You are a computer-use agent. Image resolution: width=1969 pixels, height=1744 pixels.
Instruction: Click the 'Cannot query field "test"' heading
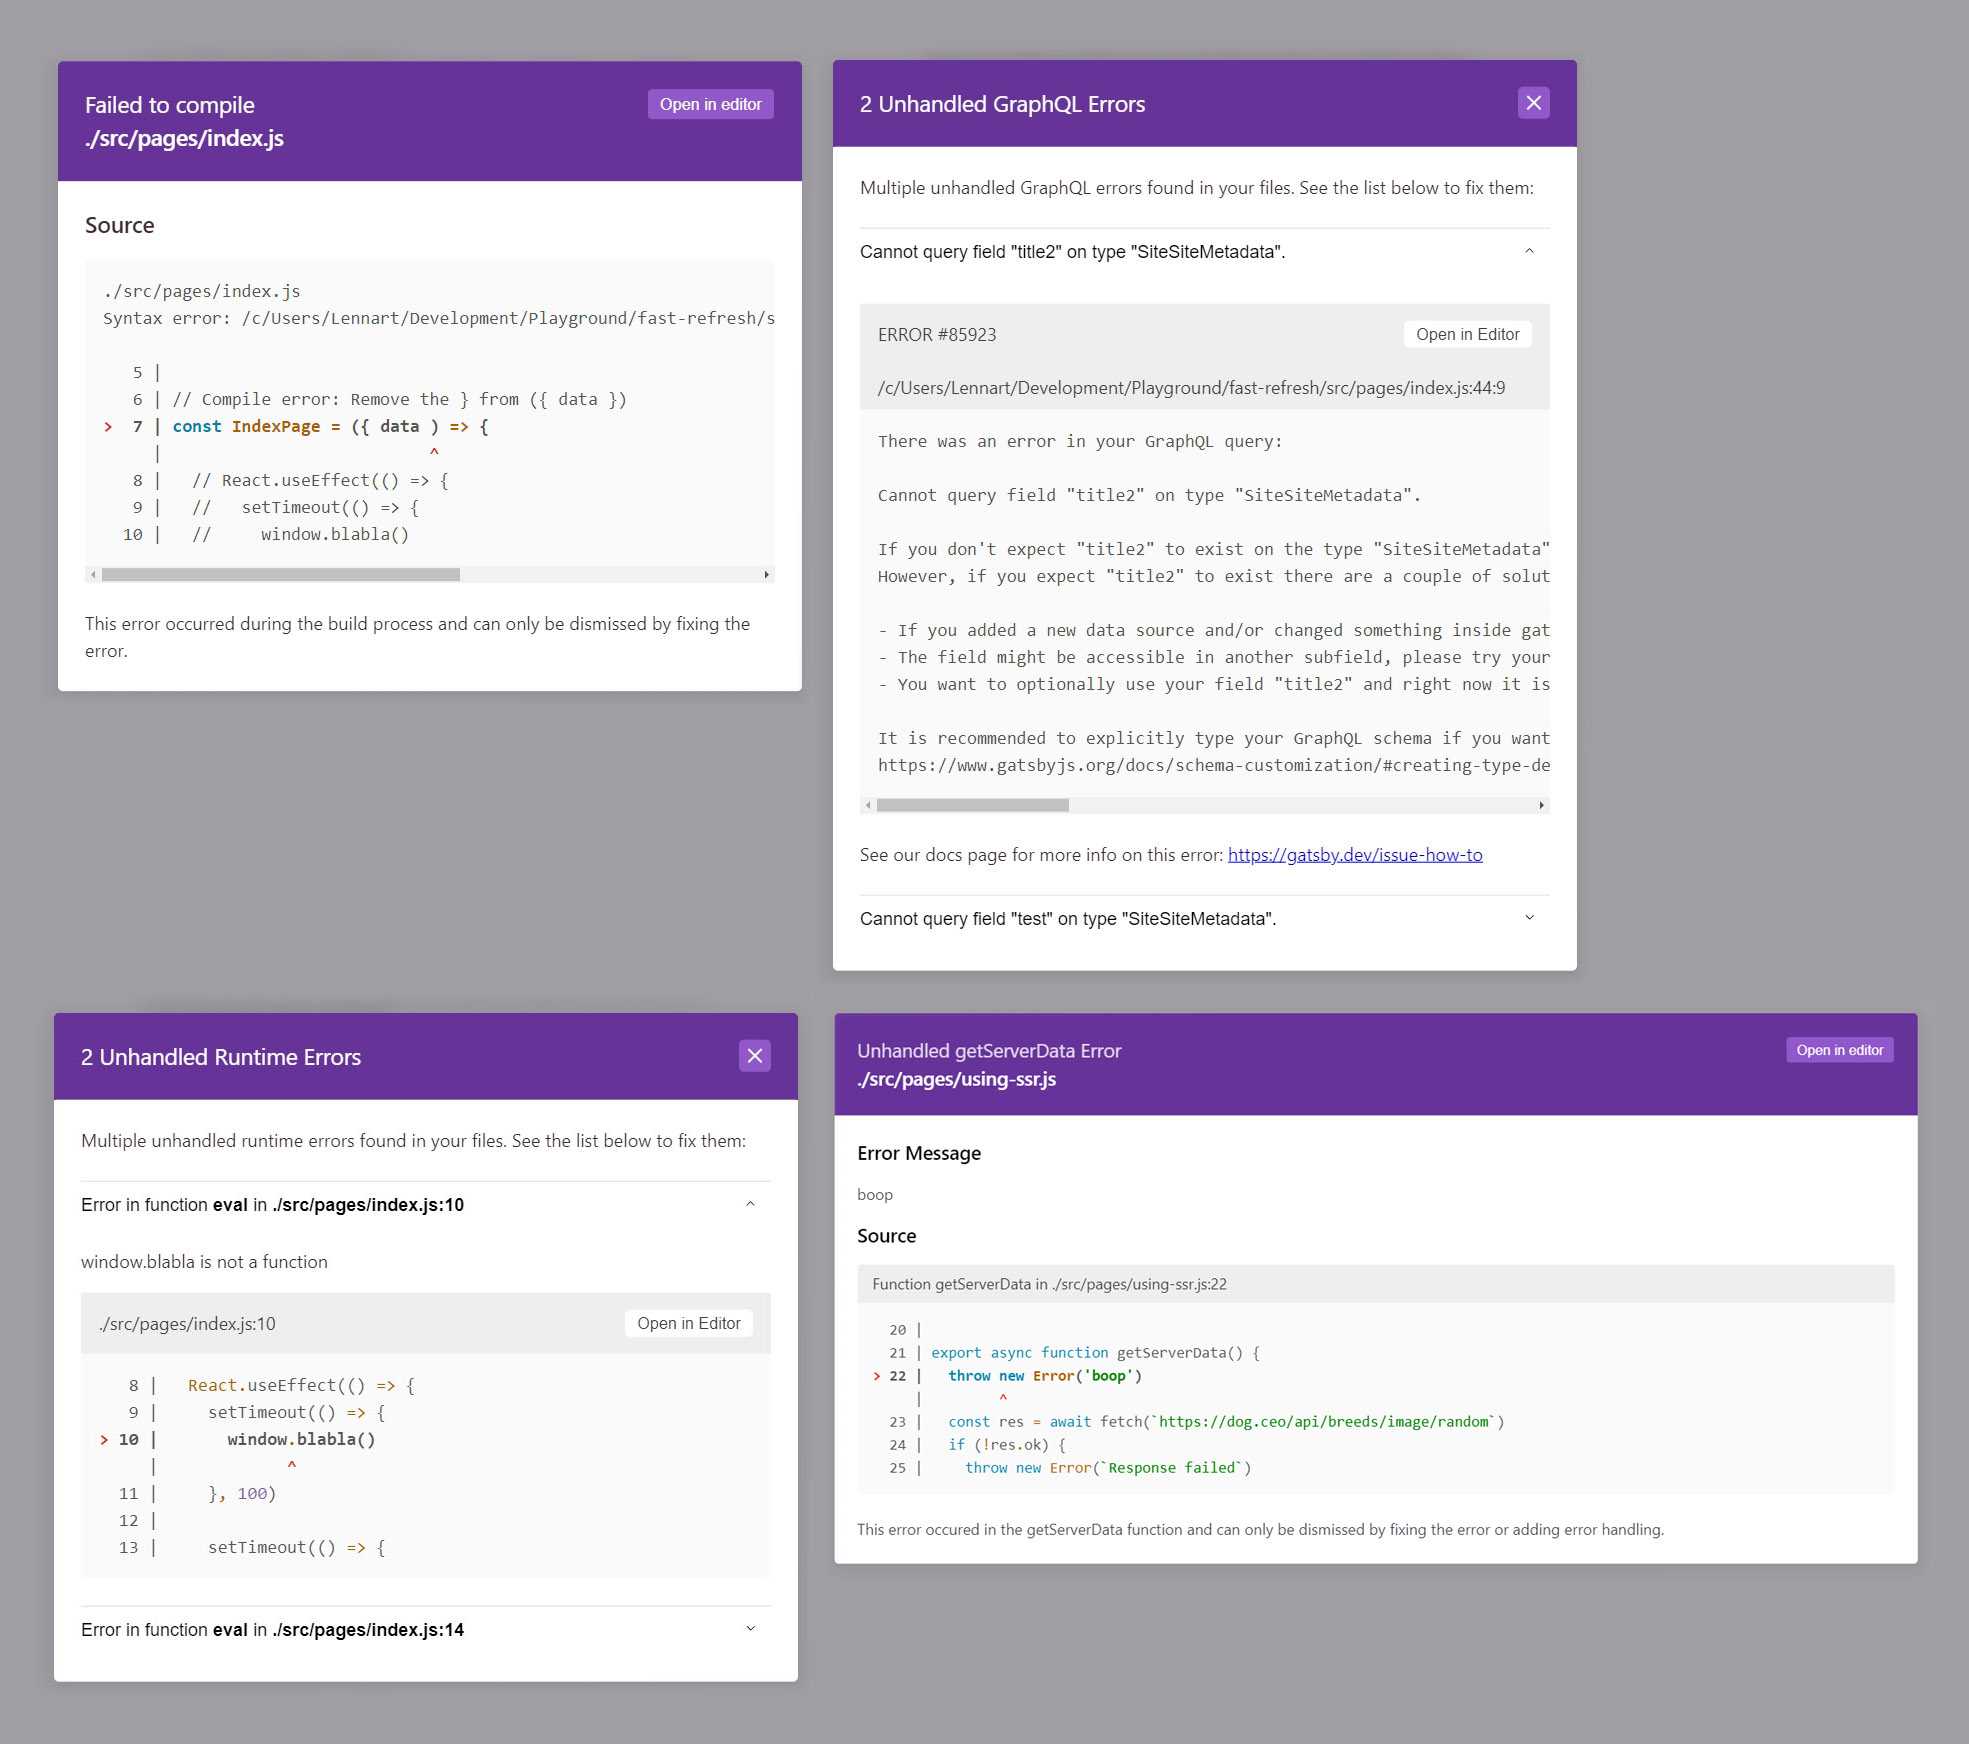point(1067,919)
